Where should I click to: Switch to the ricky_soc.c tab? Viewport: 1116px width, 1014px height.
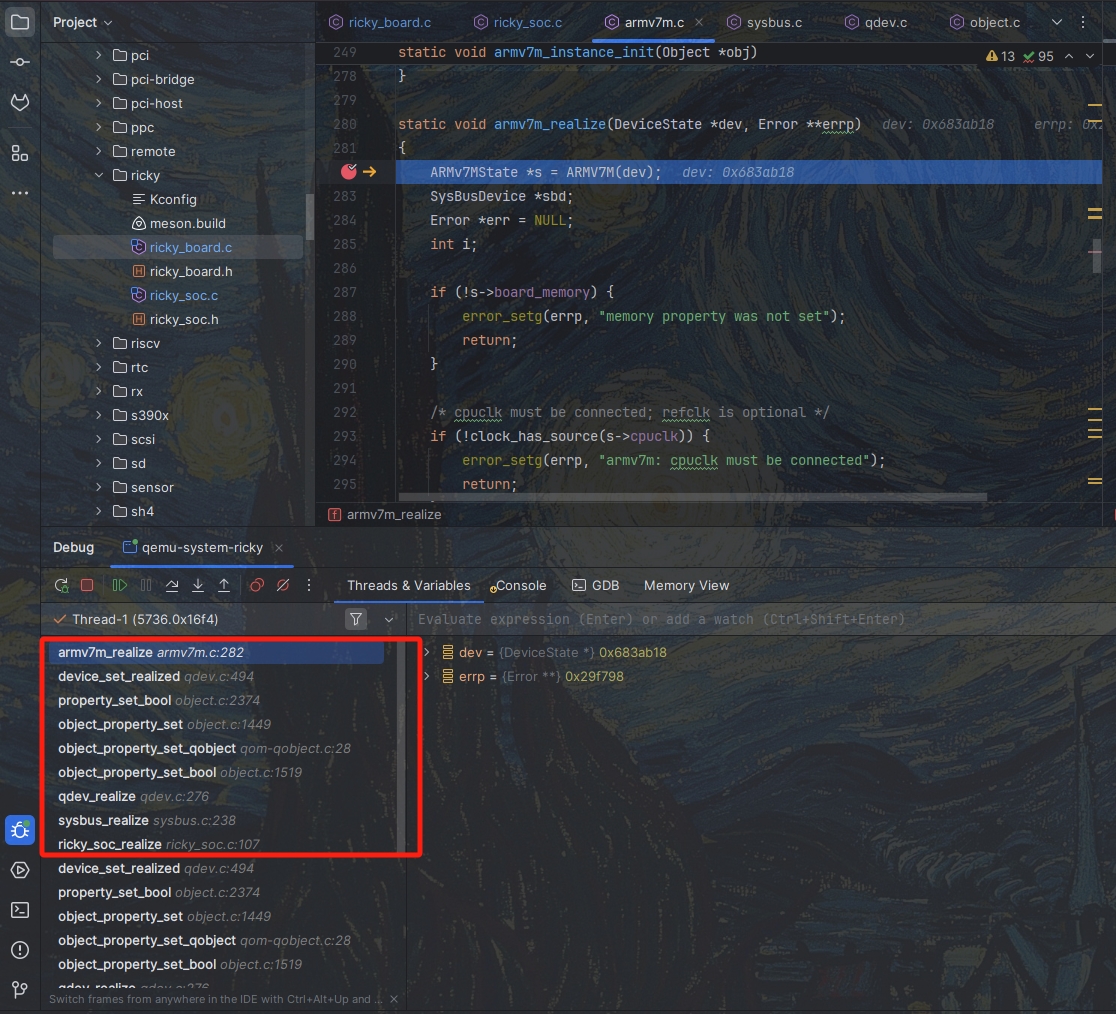pos(518,22)
